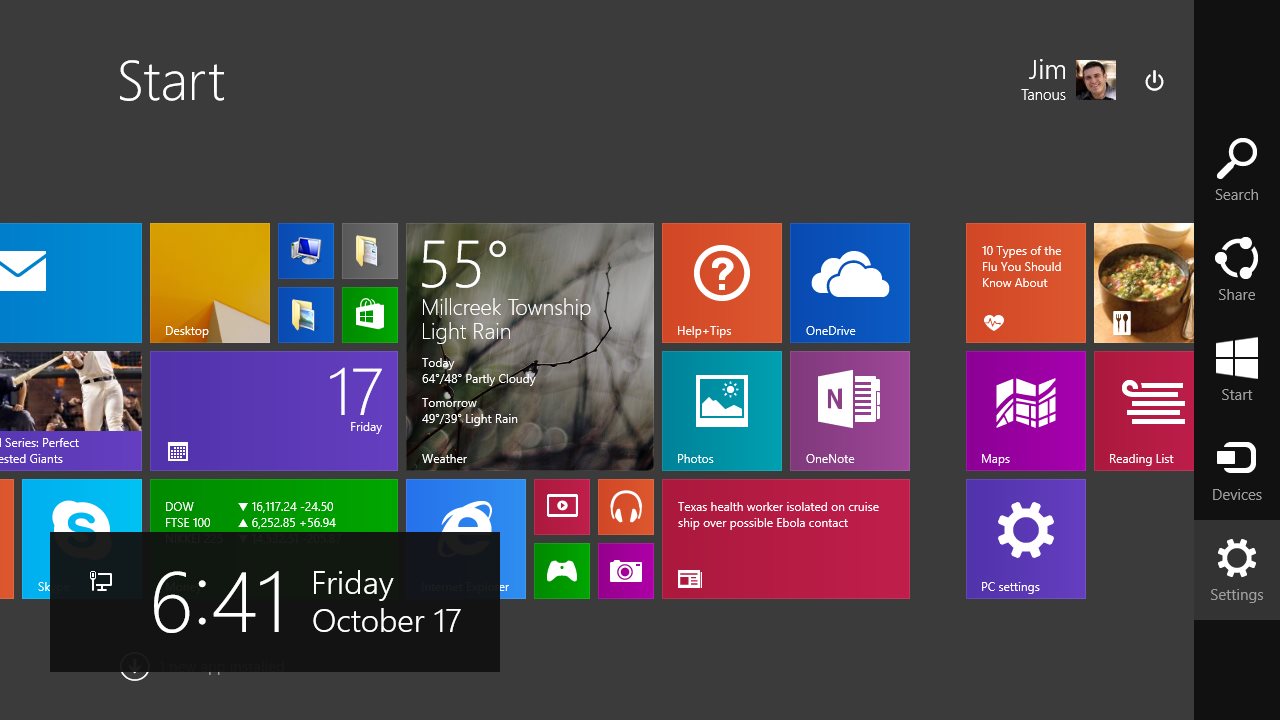The height and width of the screenshot is (720, 1280).
Task: Open the This PC small tile
Action: (x=306, y=251)
